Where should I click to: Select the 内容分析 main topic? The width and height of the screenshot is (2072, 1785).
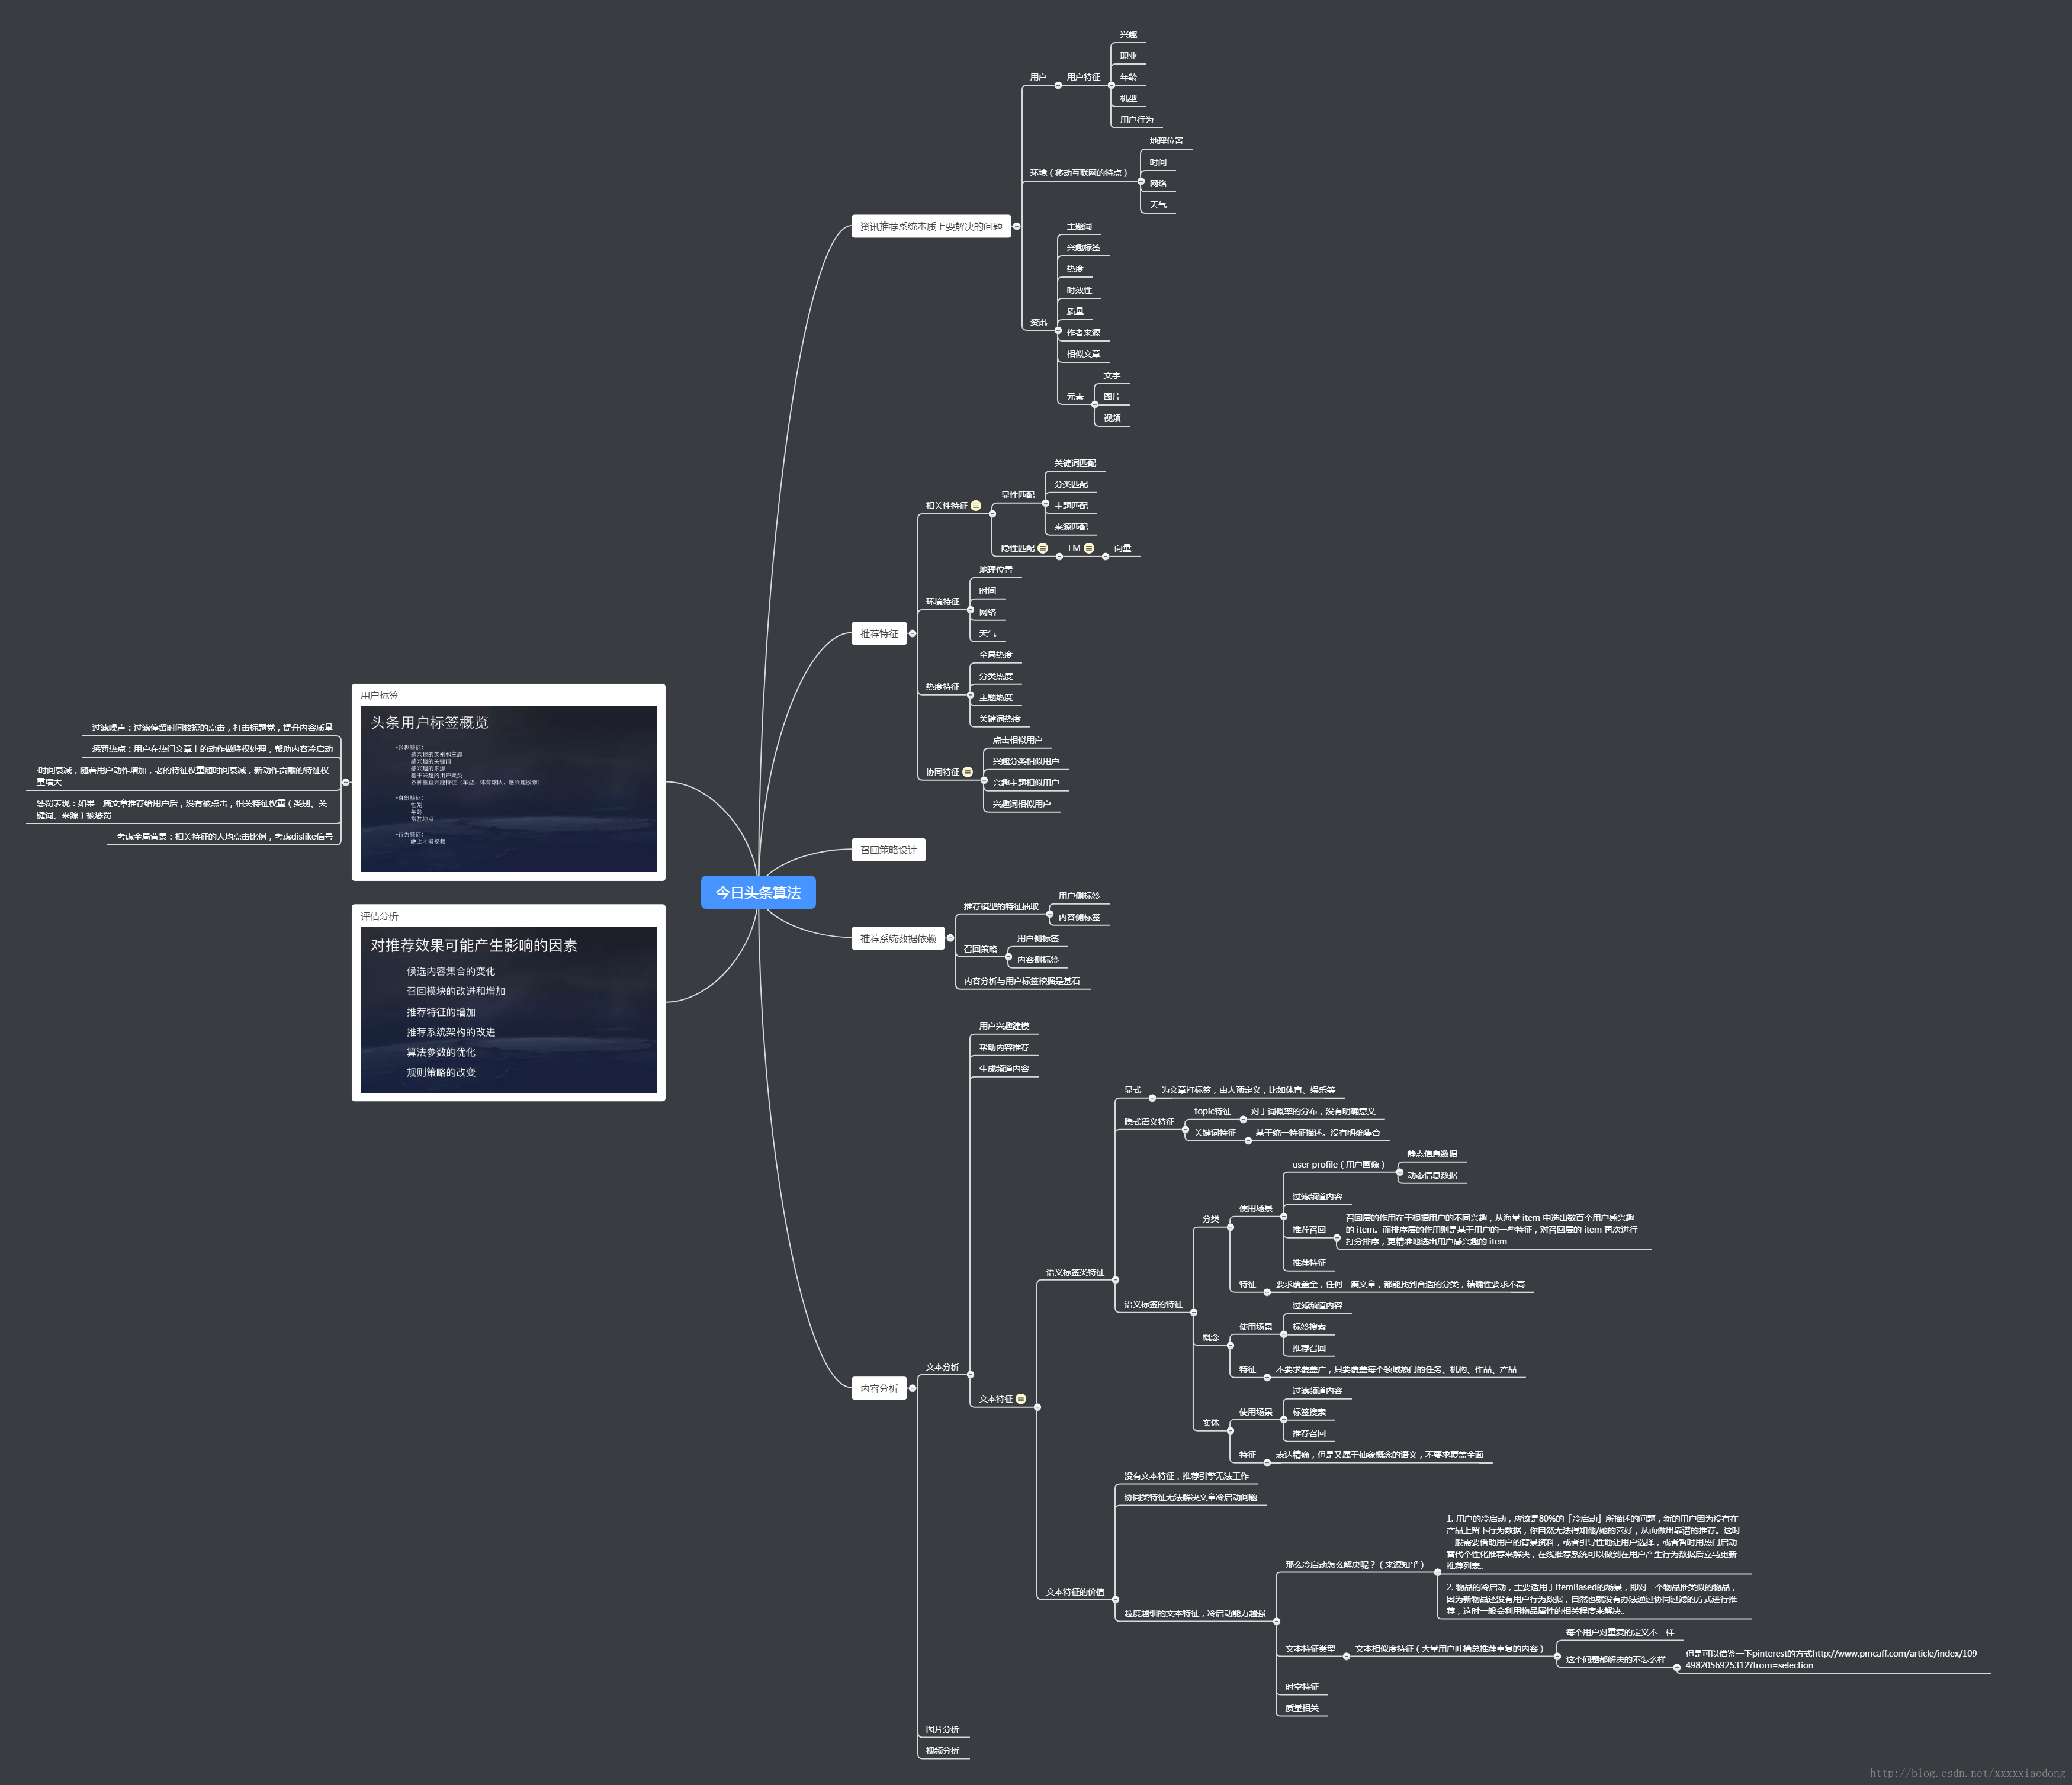(879, 1388)
